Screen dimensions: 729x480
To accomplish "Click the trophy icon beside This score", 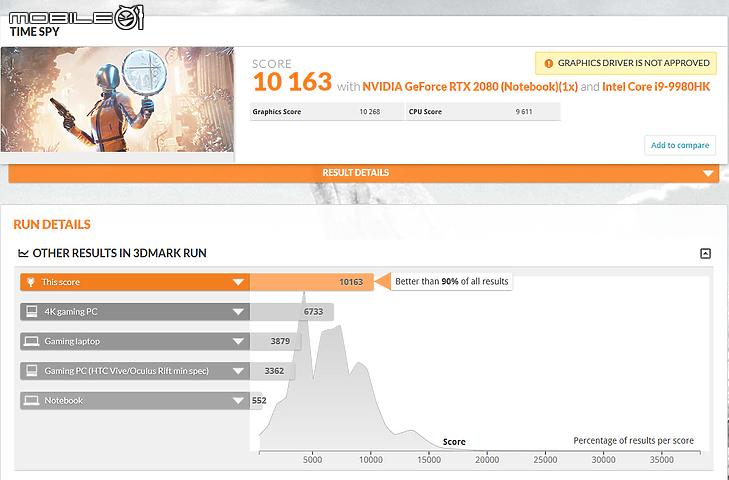I will (31, 282).
